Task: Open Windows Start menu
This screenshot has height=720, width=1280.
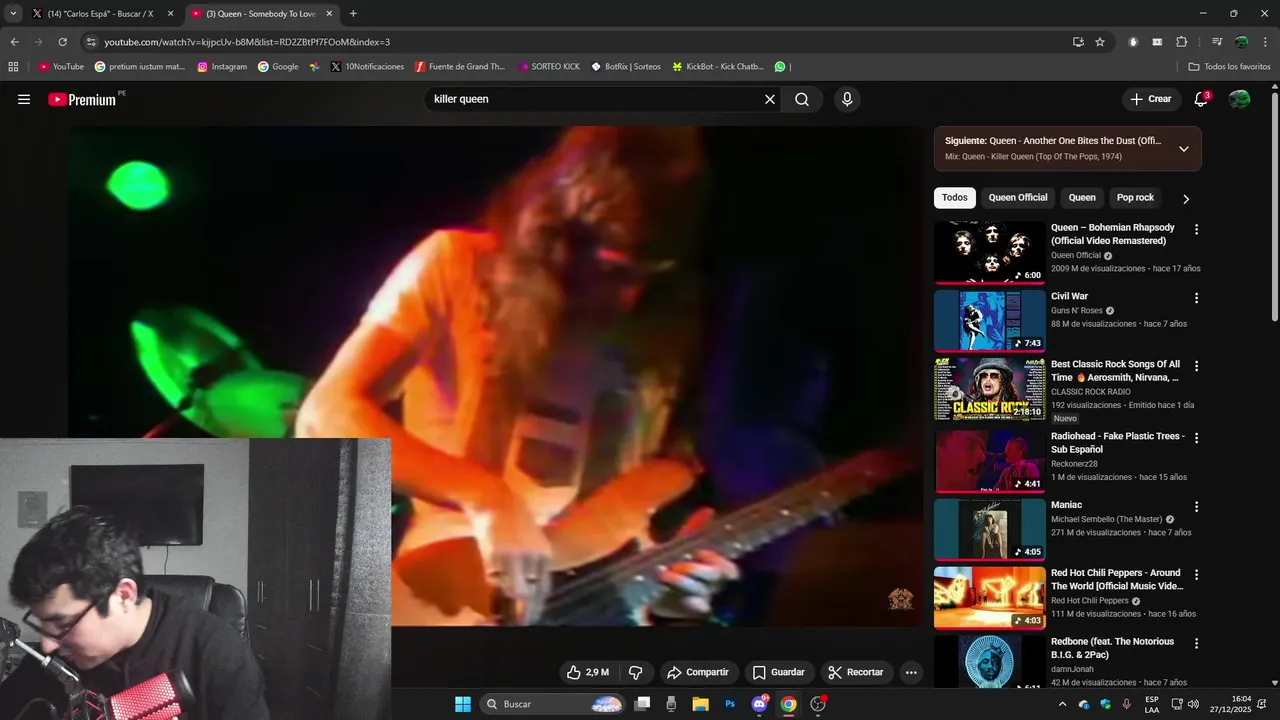Action: (463, 704)
